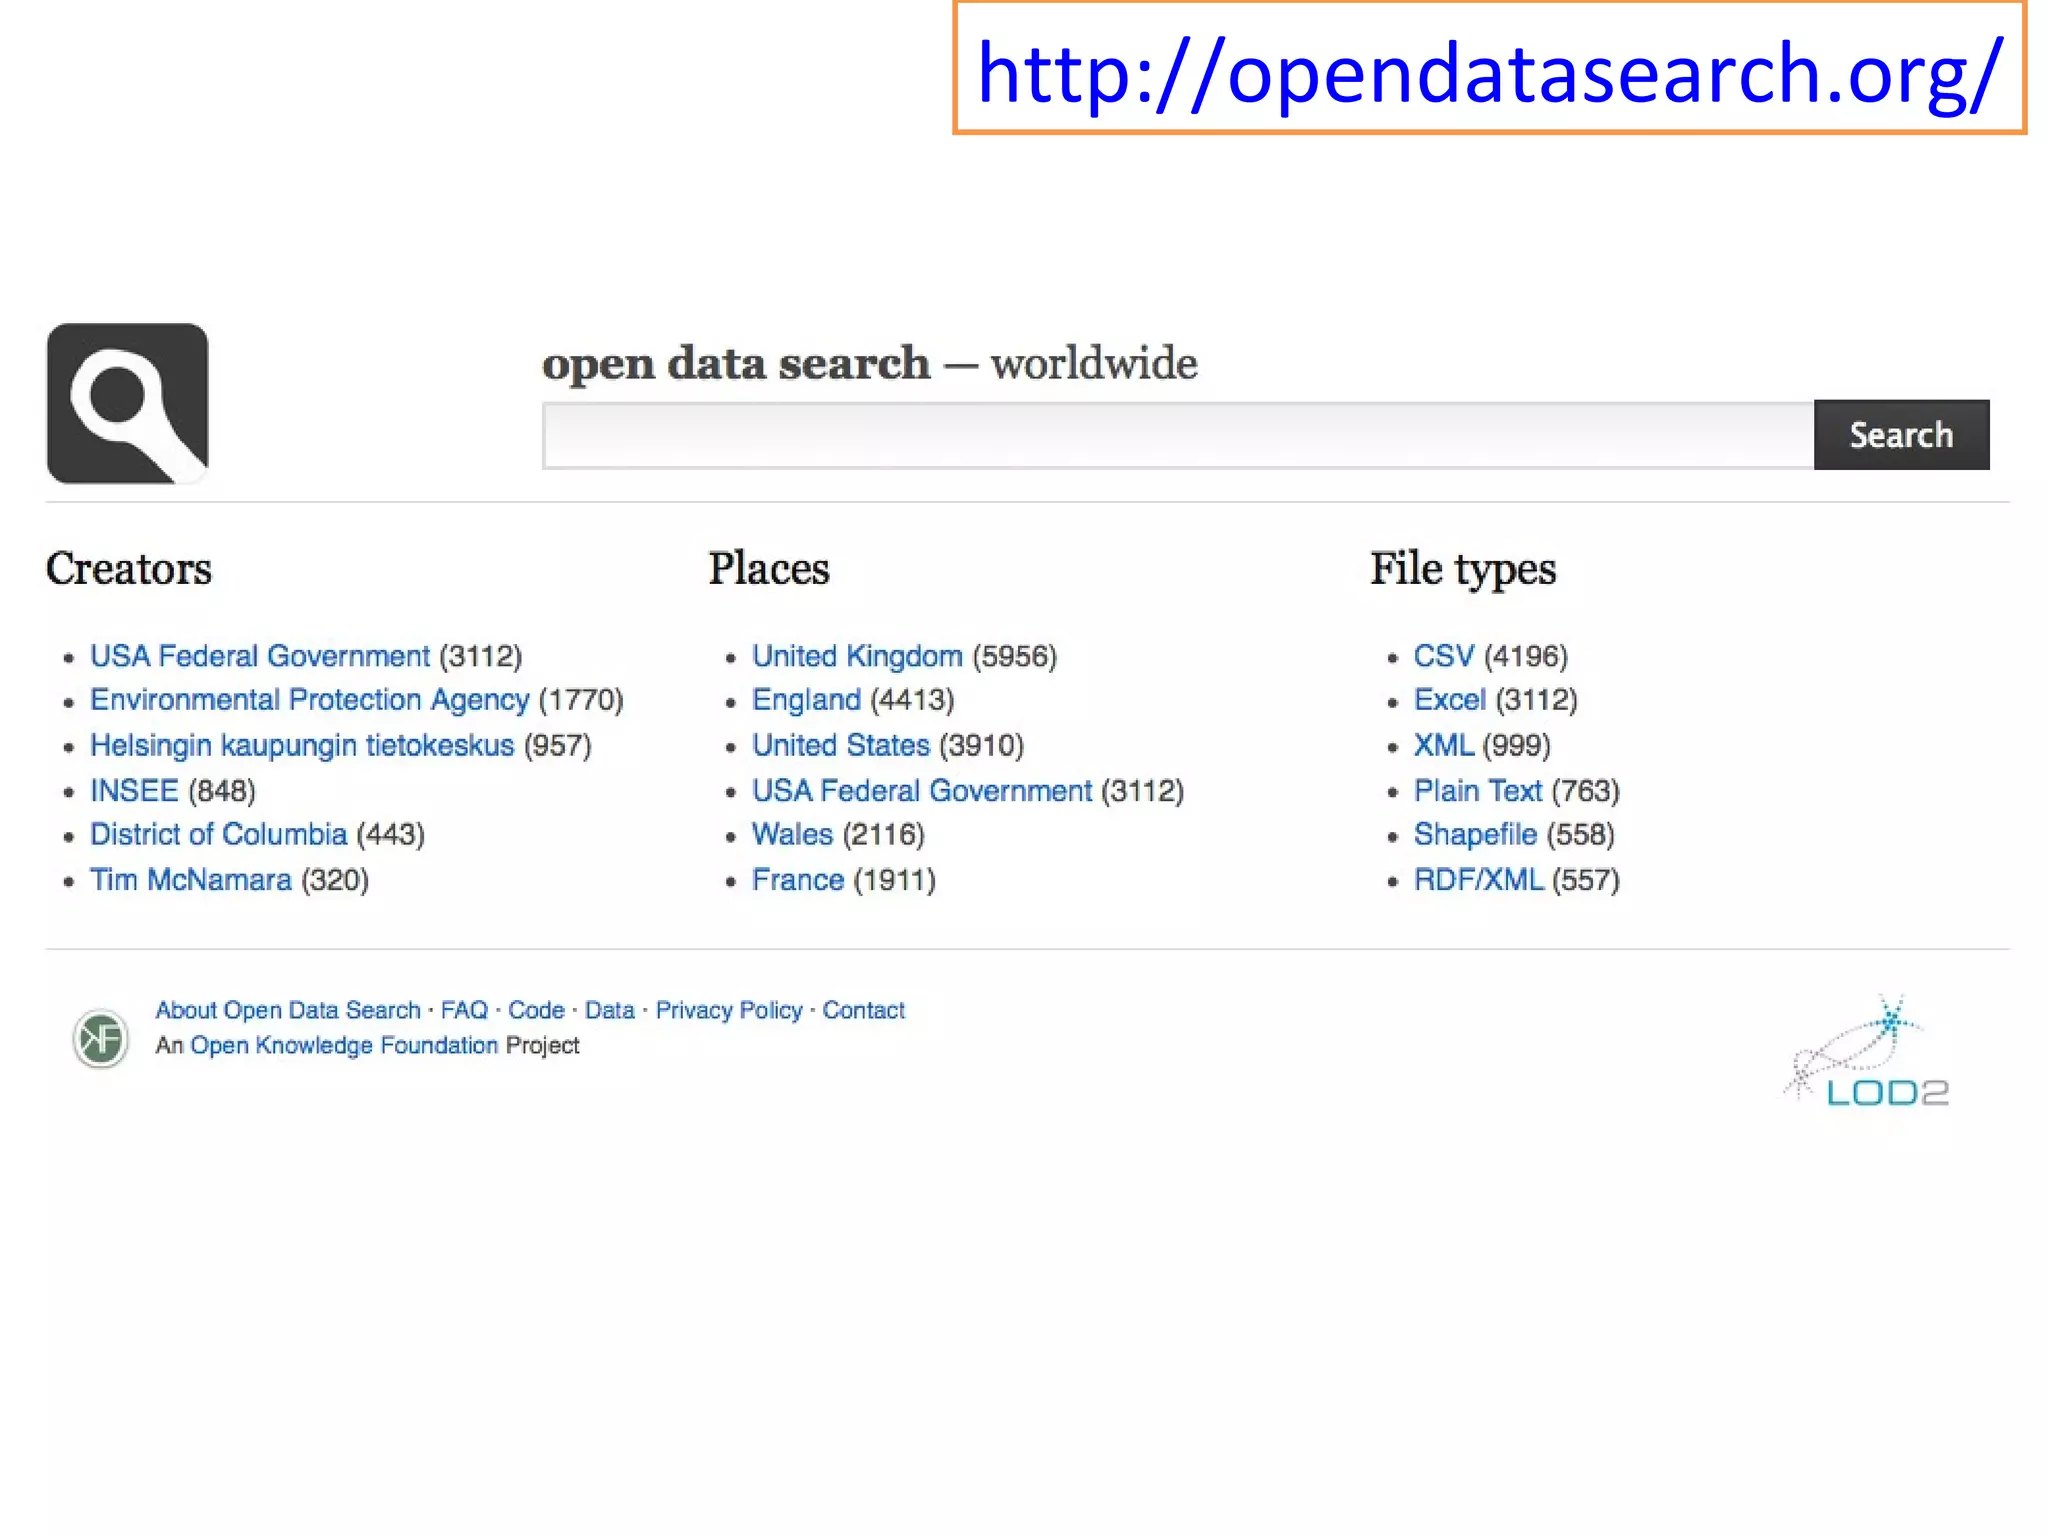
Task: Open the LOD2 project logo
Action: tap(1867, 1051)
